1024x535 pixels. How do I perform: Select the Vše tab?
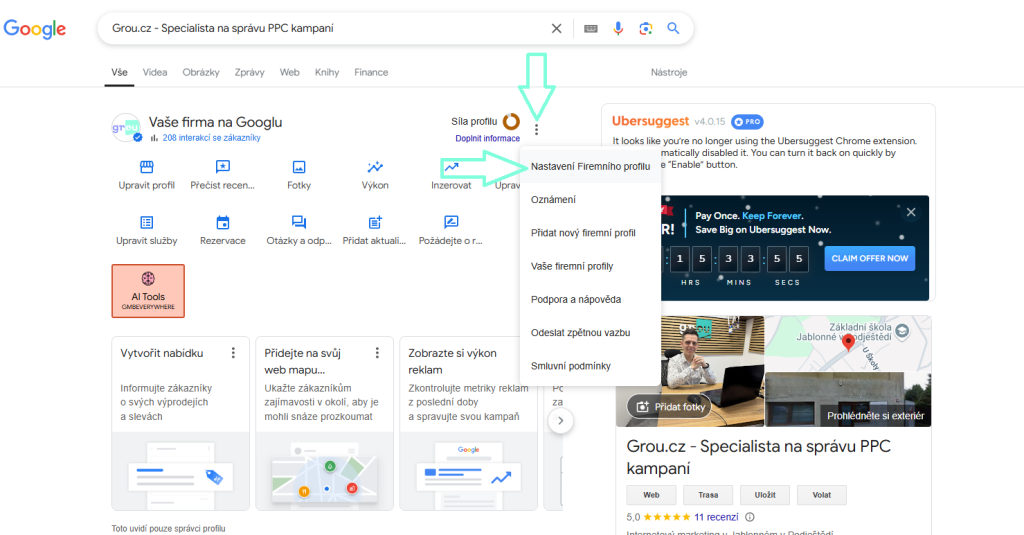point(120,73)
